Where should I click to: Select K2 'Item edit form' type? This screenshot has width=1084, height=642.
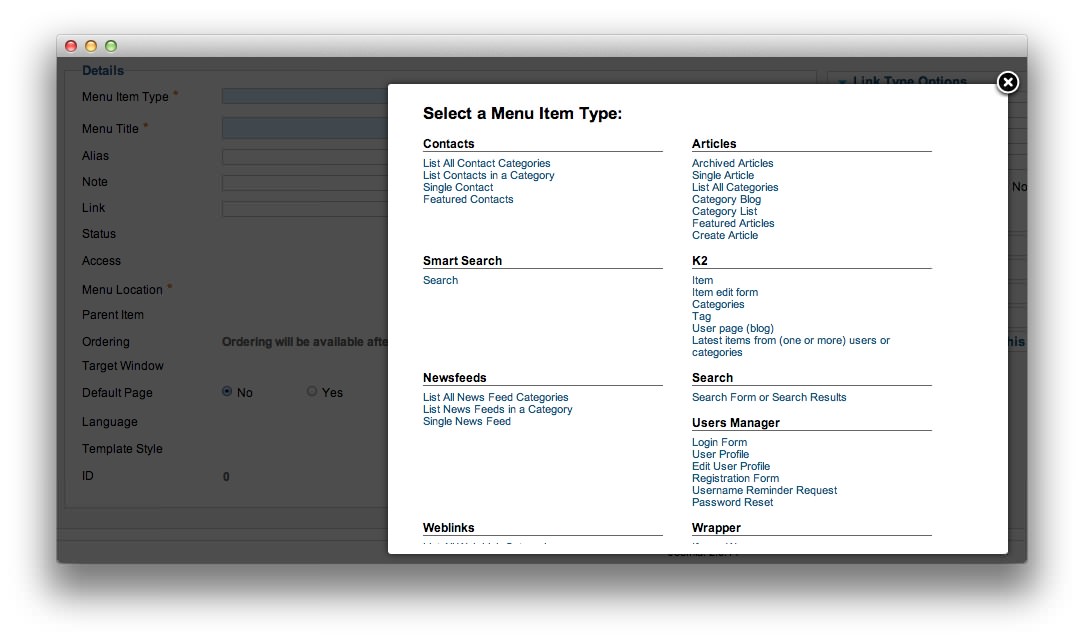point(724,293)
